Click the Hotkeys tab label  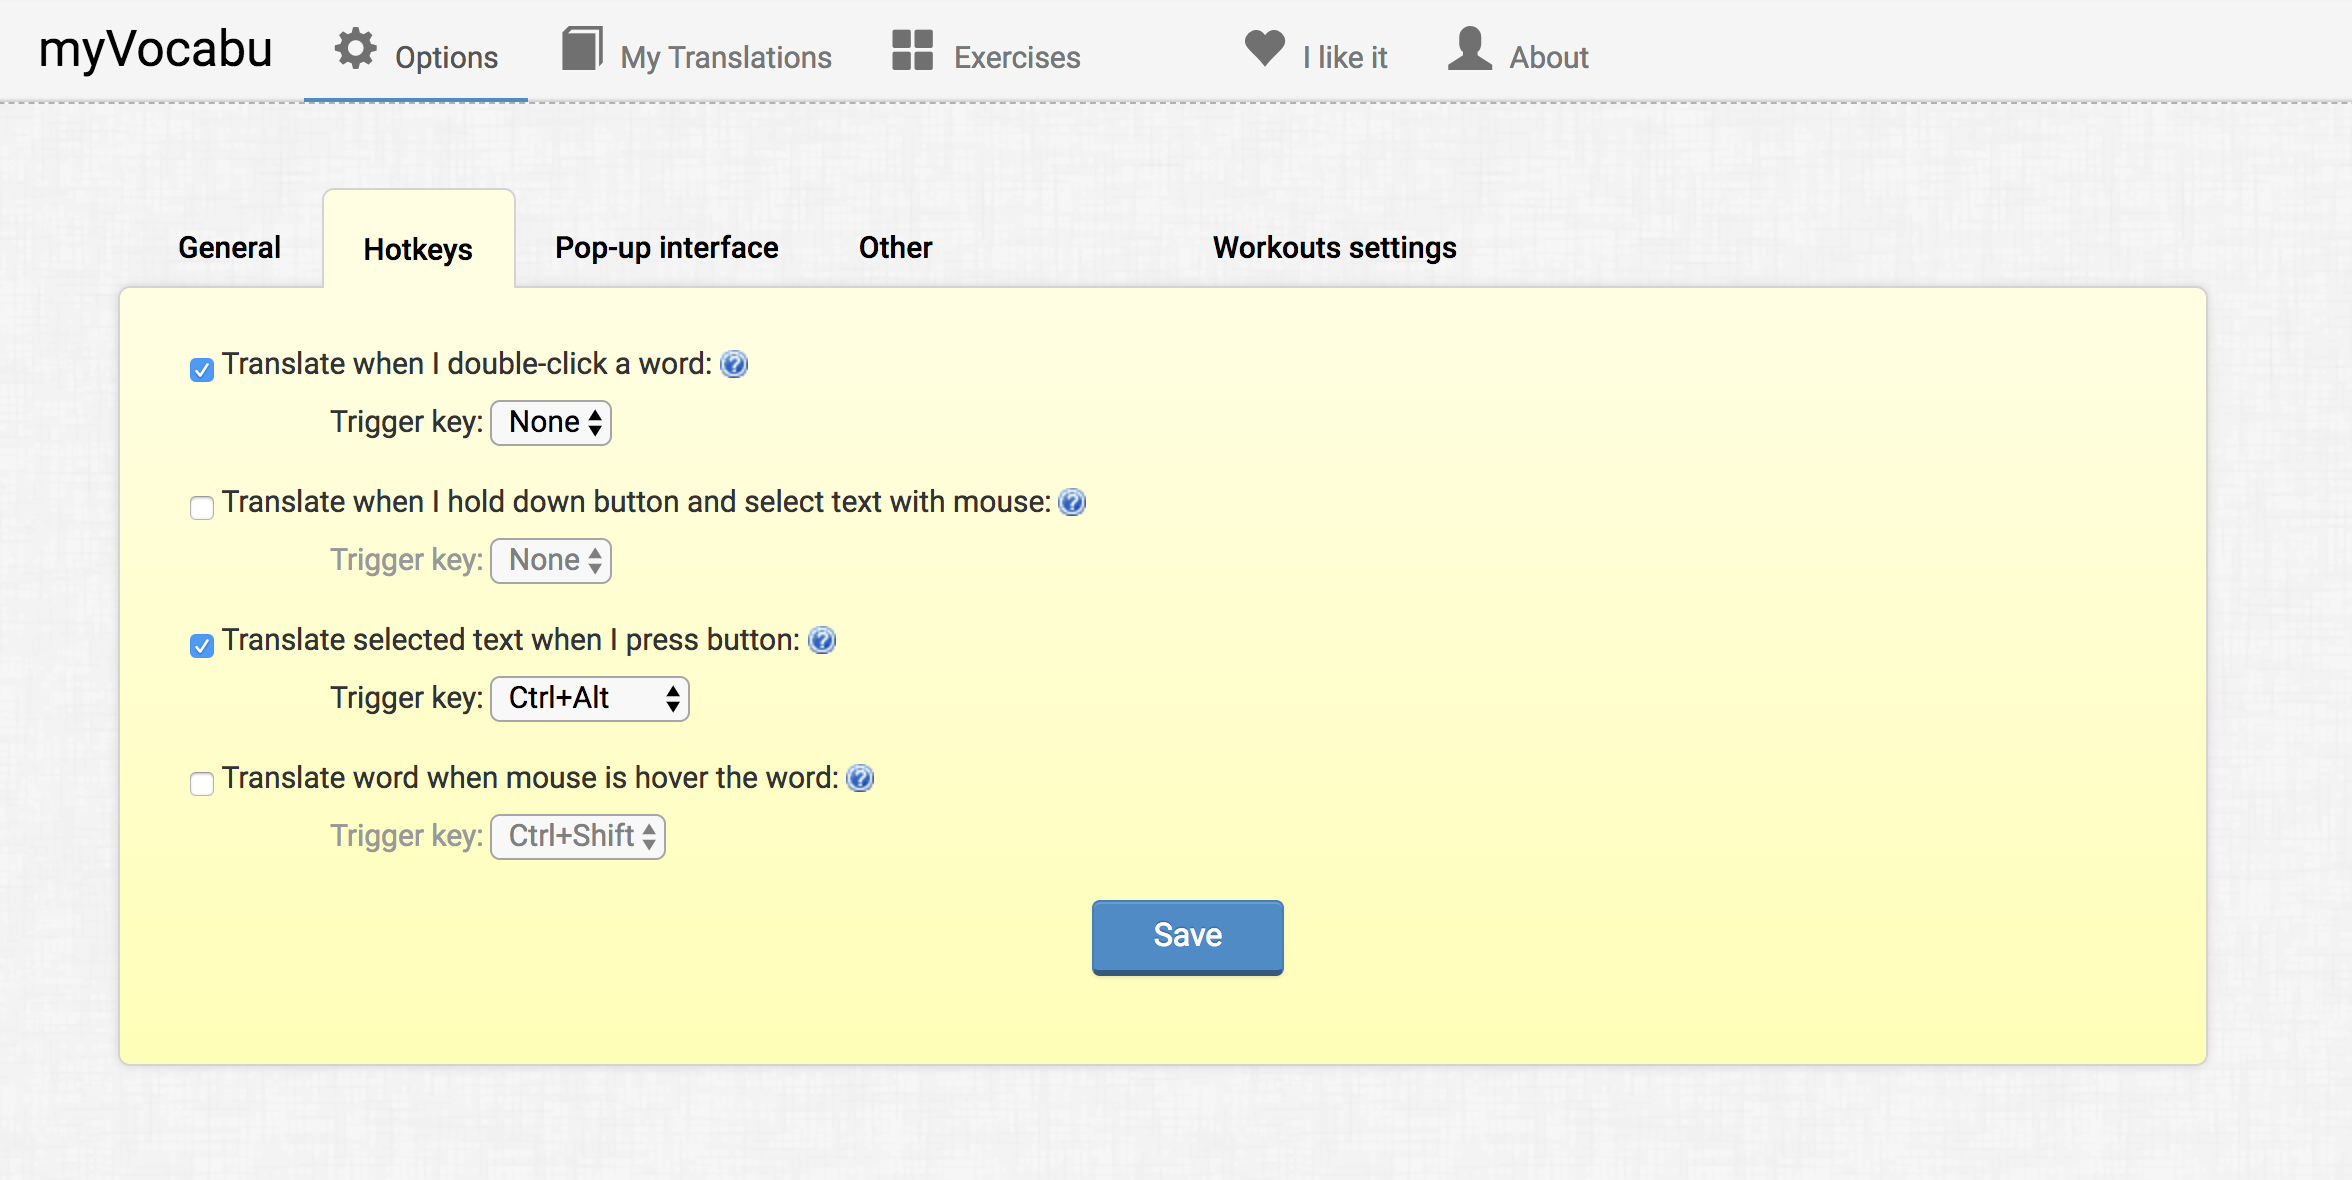tap(418, 247)
